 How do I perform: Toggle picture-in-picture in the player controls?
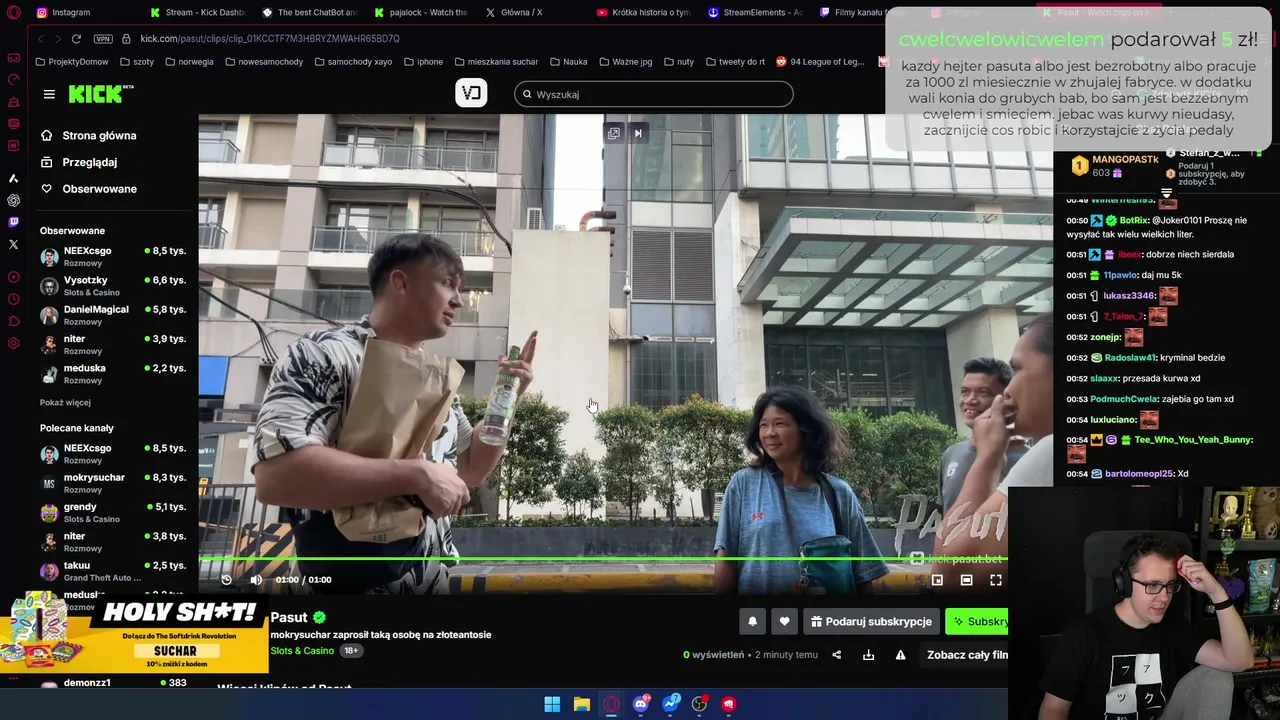coord(937,580)
